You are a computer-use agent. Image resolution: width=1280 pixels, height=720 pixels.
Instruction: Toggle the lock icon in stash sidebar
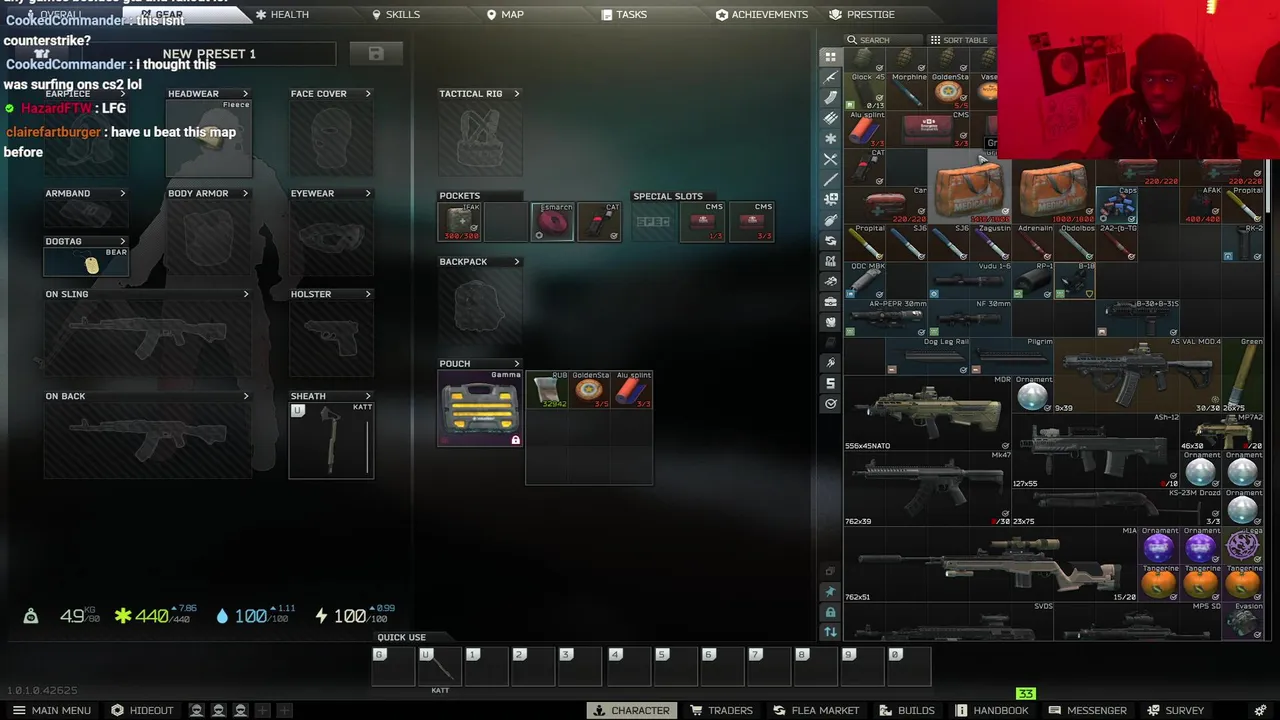pos(830,612)
